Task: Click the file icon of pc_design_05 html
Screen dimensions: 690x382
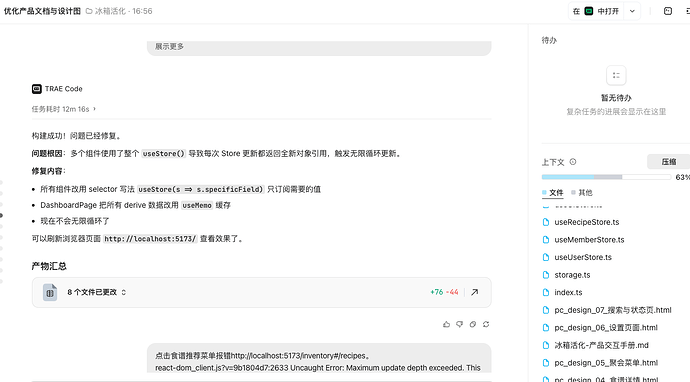Action: click(x=546, y=363)
